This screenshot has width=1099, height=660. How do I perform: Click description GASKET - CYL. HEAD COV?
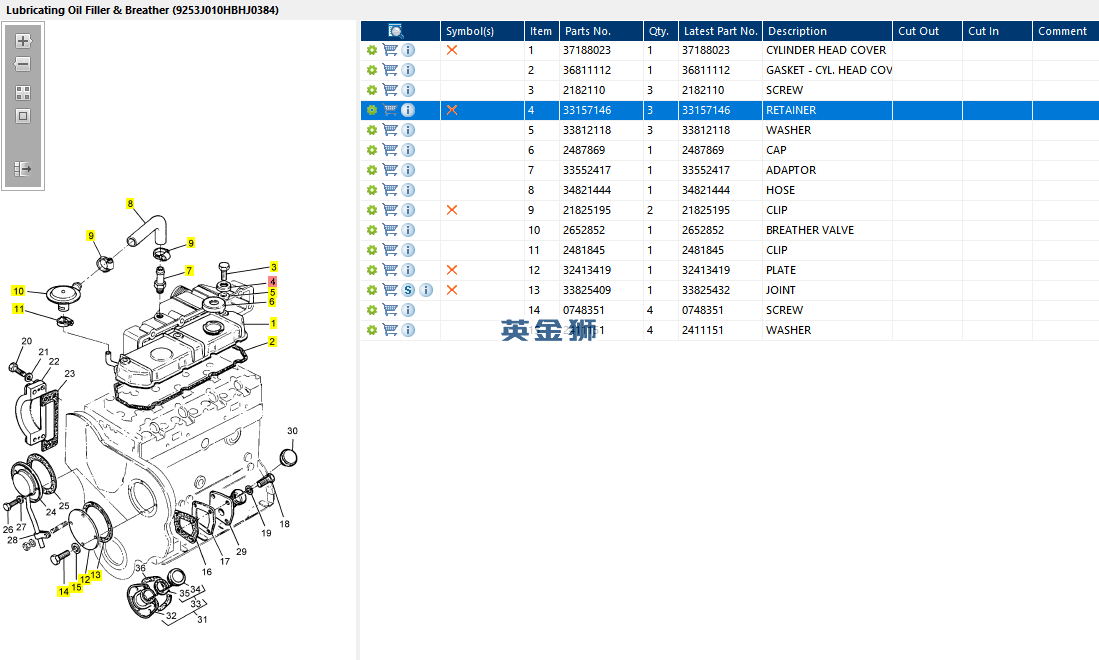click(x=828, y=70)
